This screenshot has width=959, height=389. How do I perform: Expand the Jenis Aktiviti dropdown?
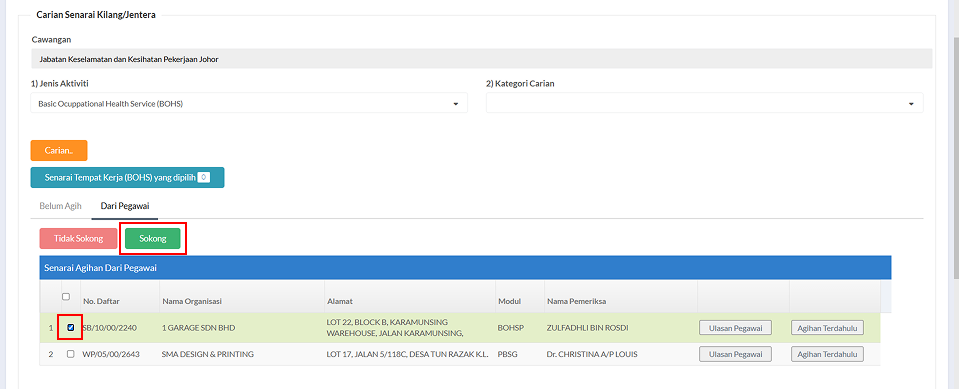(249, 103)
